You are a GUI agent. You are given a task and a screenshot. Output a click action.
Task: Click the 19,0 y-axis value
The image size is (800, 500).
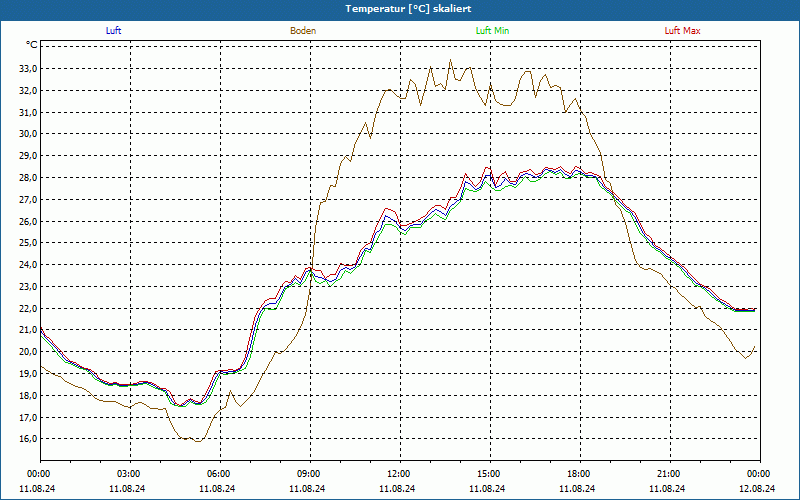click(x=27, y=373)
